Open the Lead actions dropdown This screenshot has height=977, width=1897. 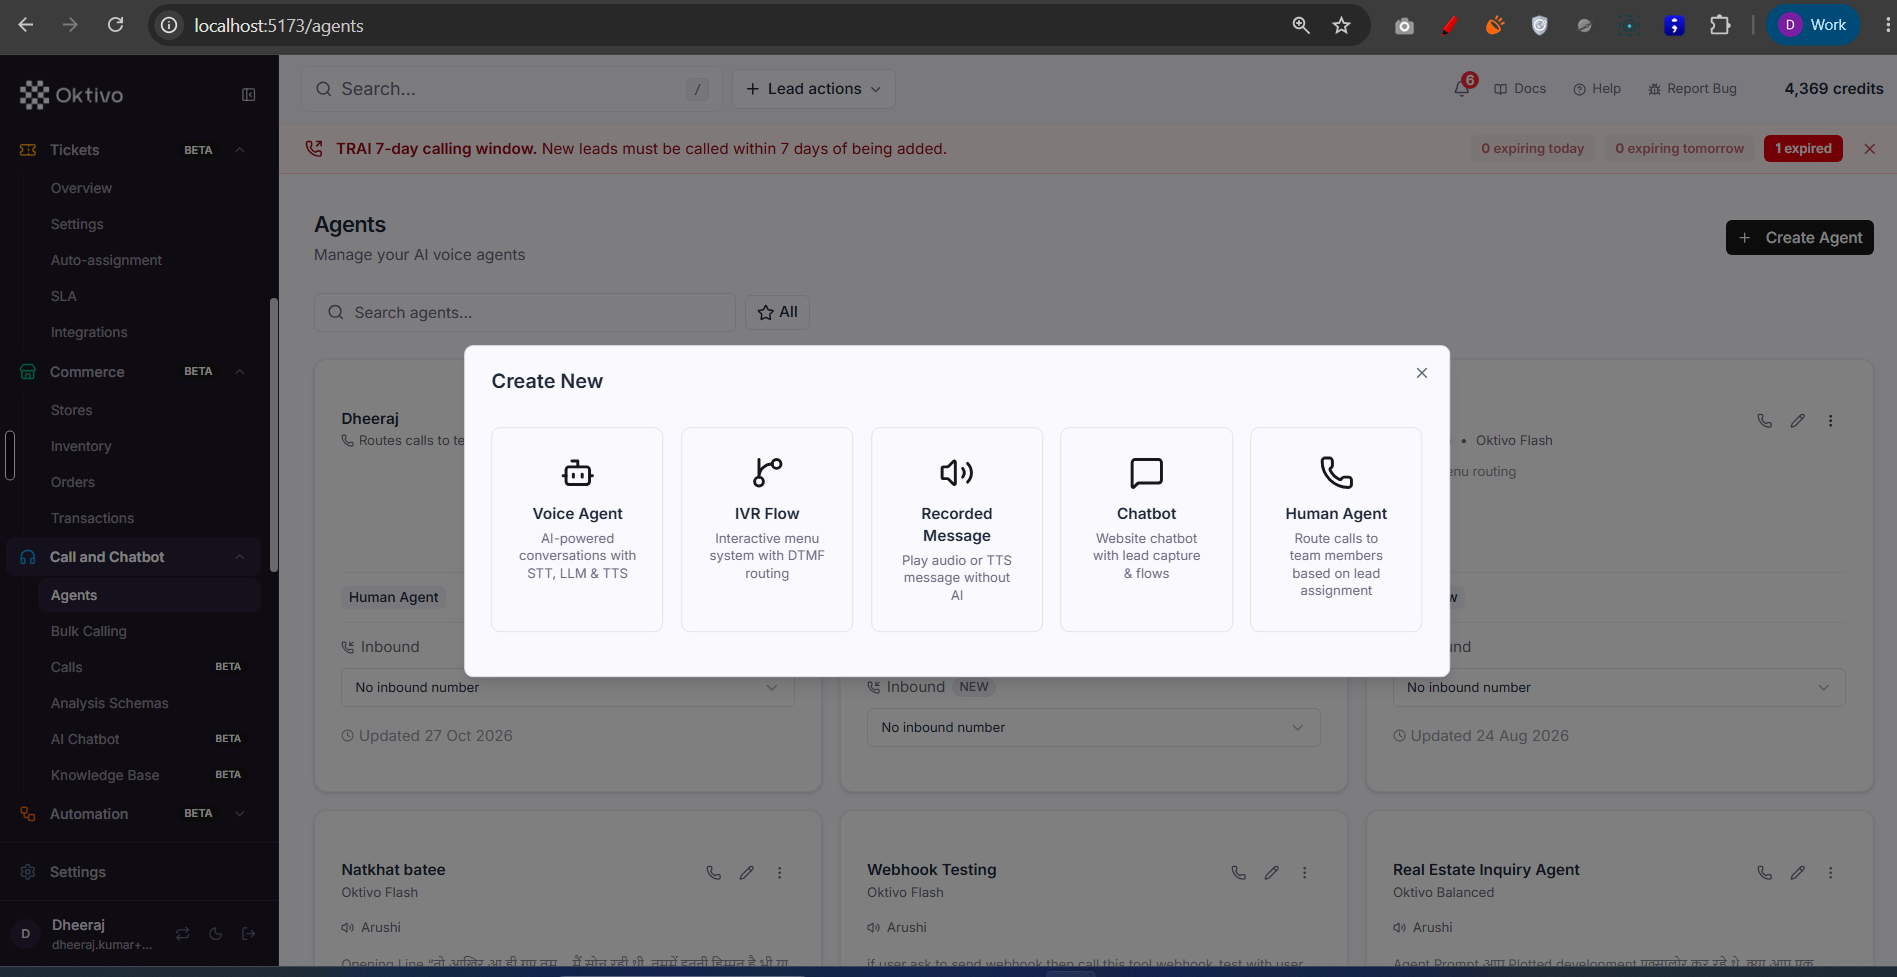814,89
